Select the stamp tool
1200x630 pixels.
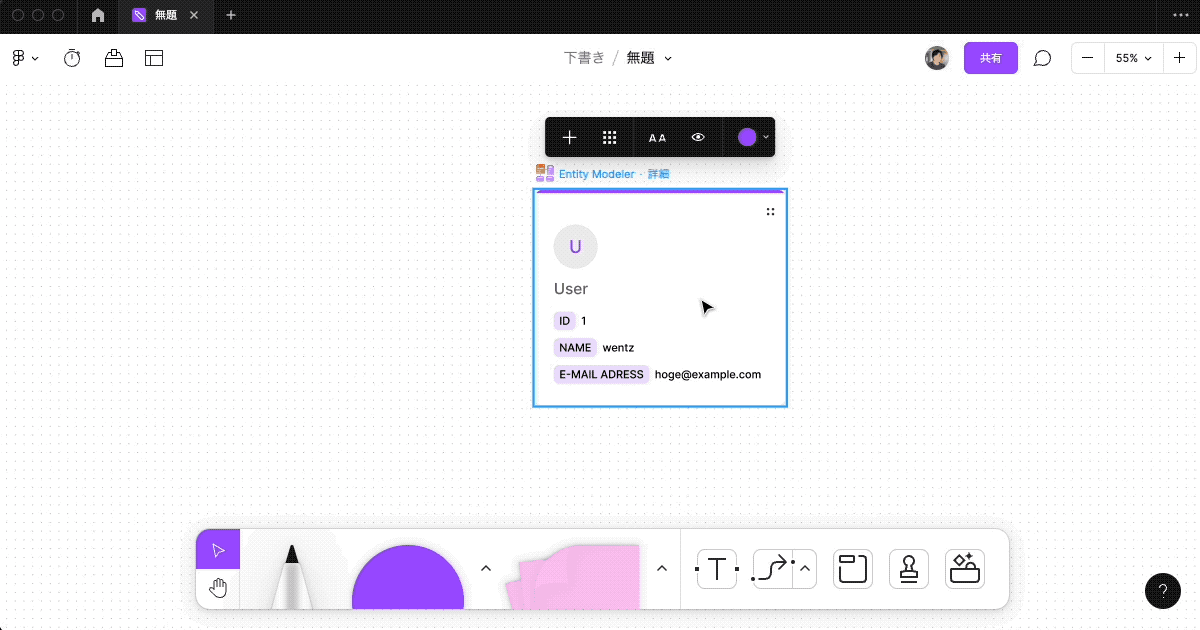pyautogui.click(x=909, y=569)
